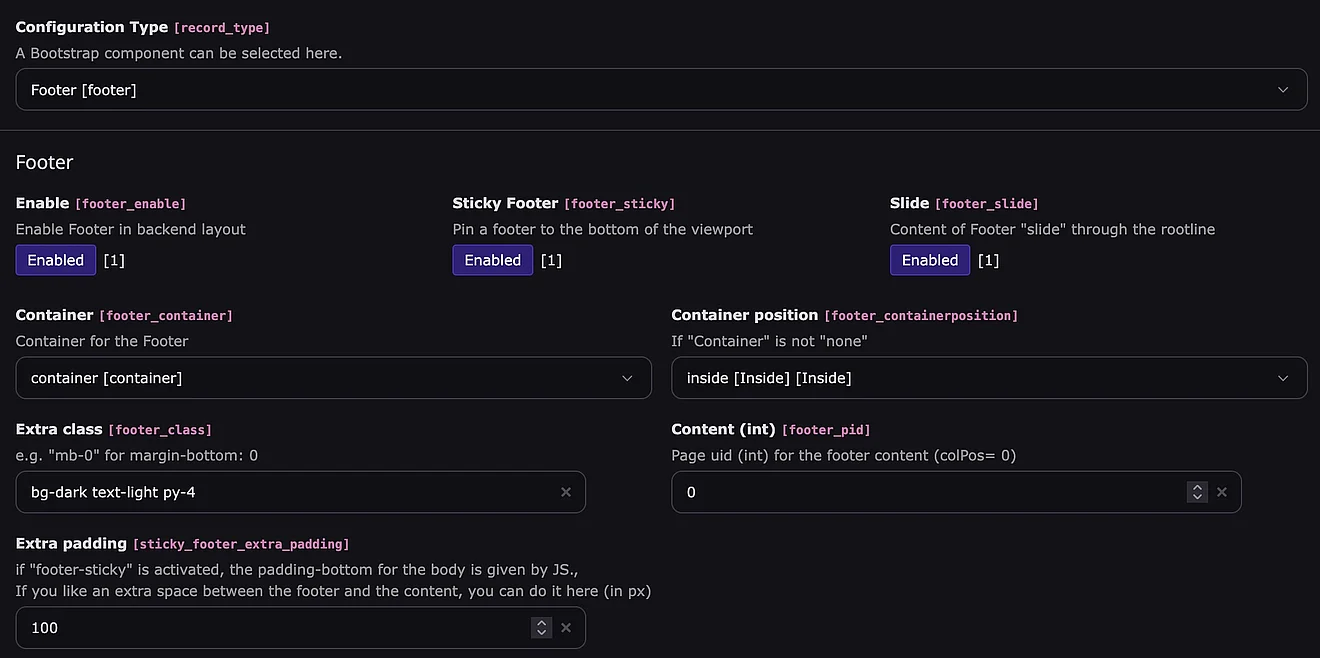Increment the Content (int) page uid
The image size is (1320, 658).
click(1197, 487)
